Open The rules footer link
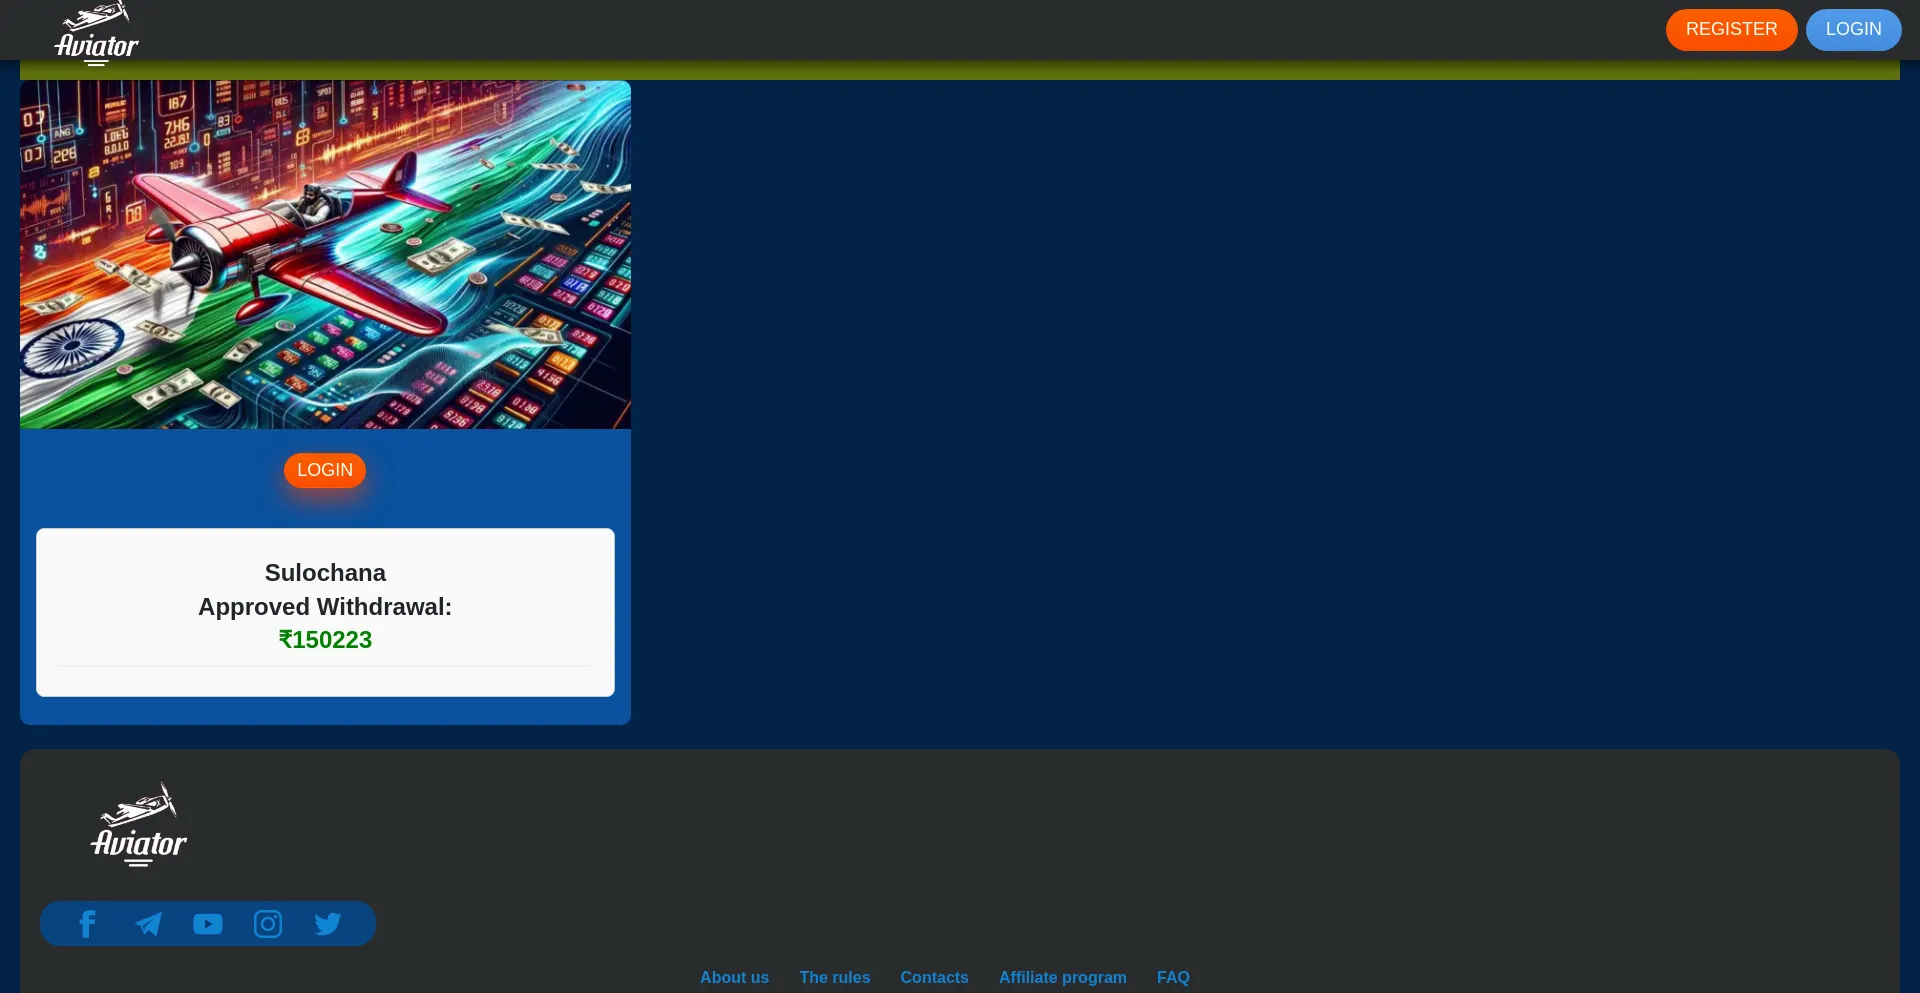The width and height of the screenshot is (1920, 993). (835, 978)
